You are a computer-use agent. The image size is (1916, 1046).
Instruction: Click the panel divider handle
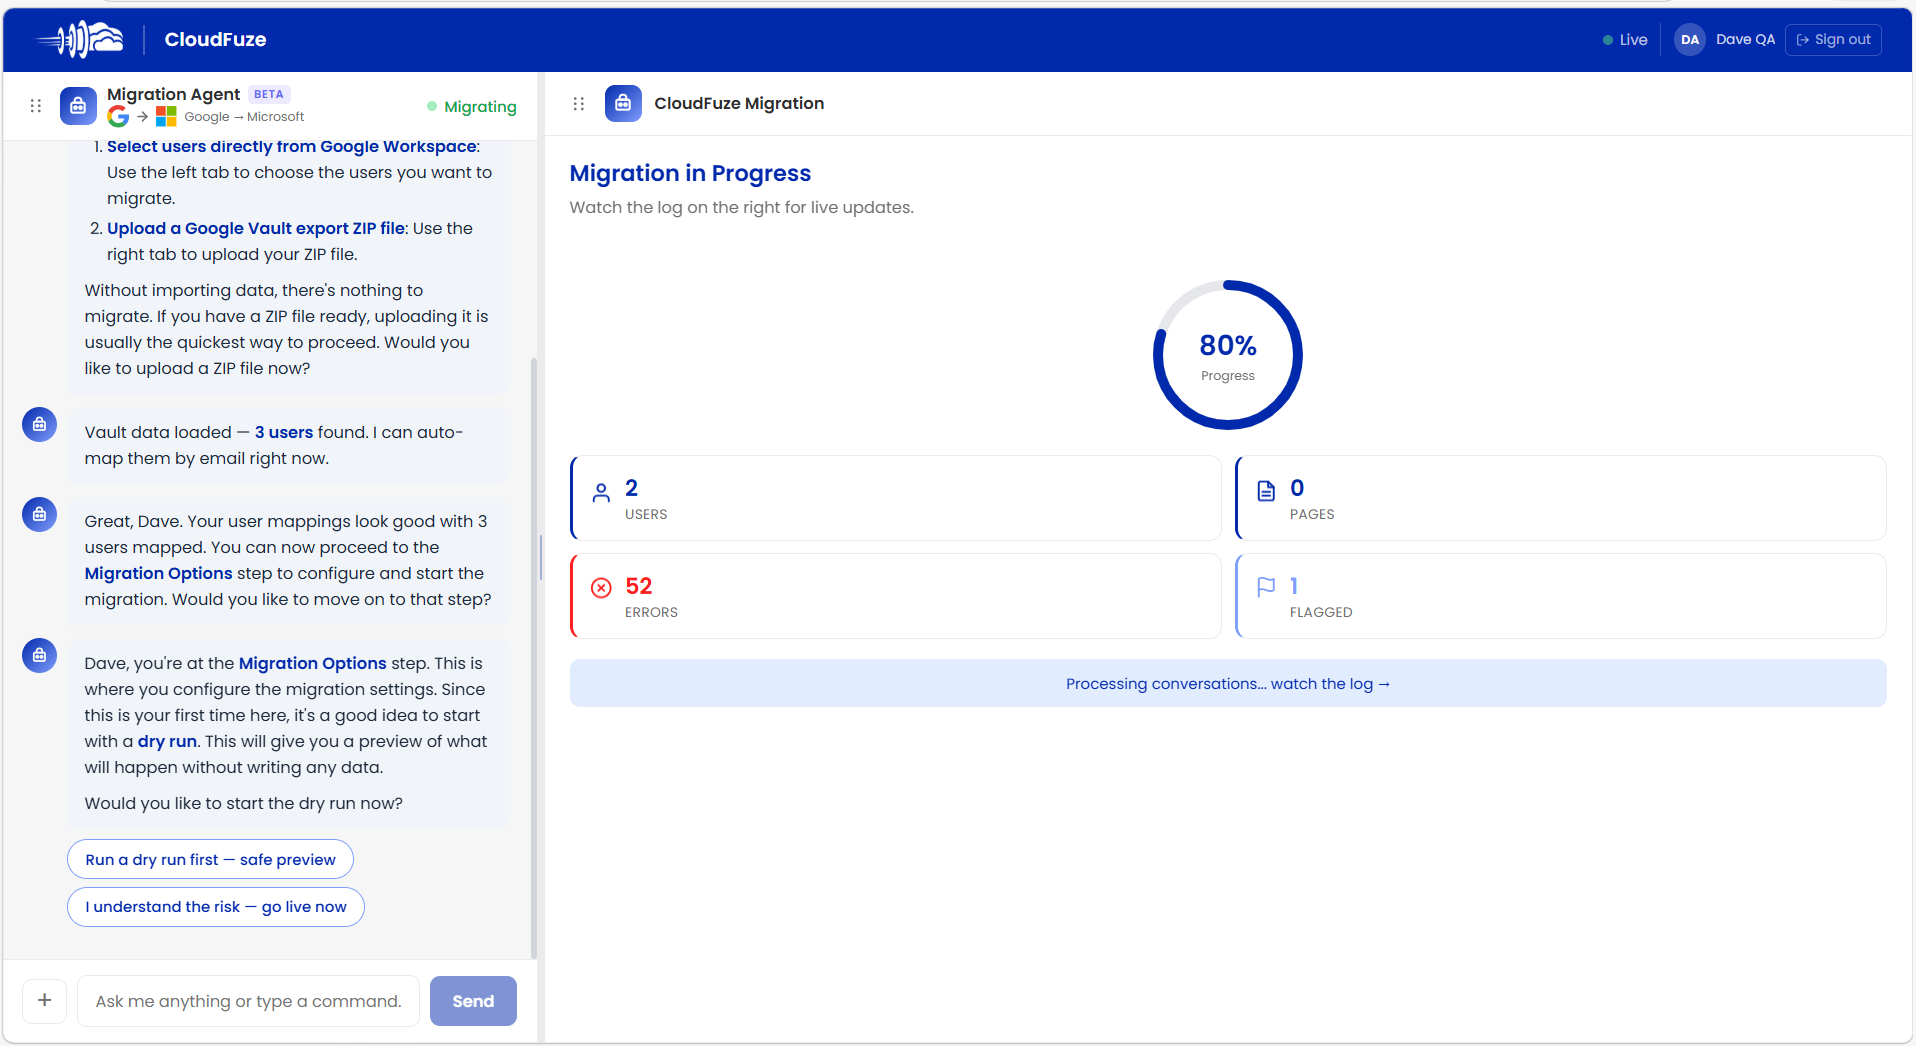(x=541, y=558)
